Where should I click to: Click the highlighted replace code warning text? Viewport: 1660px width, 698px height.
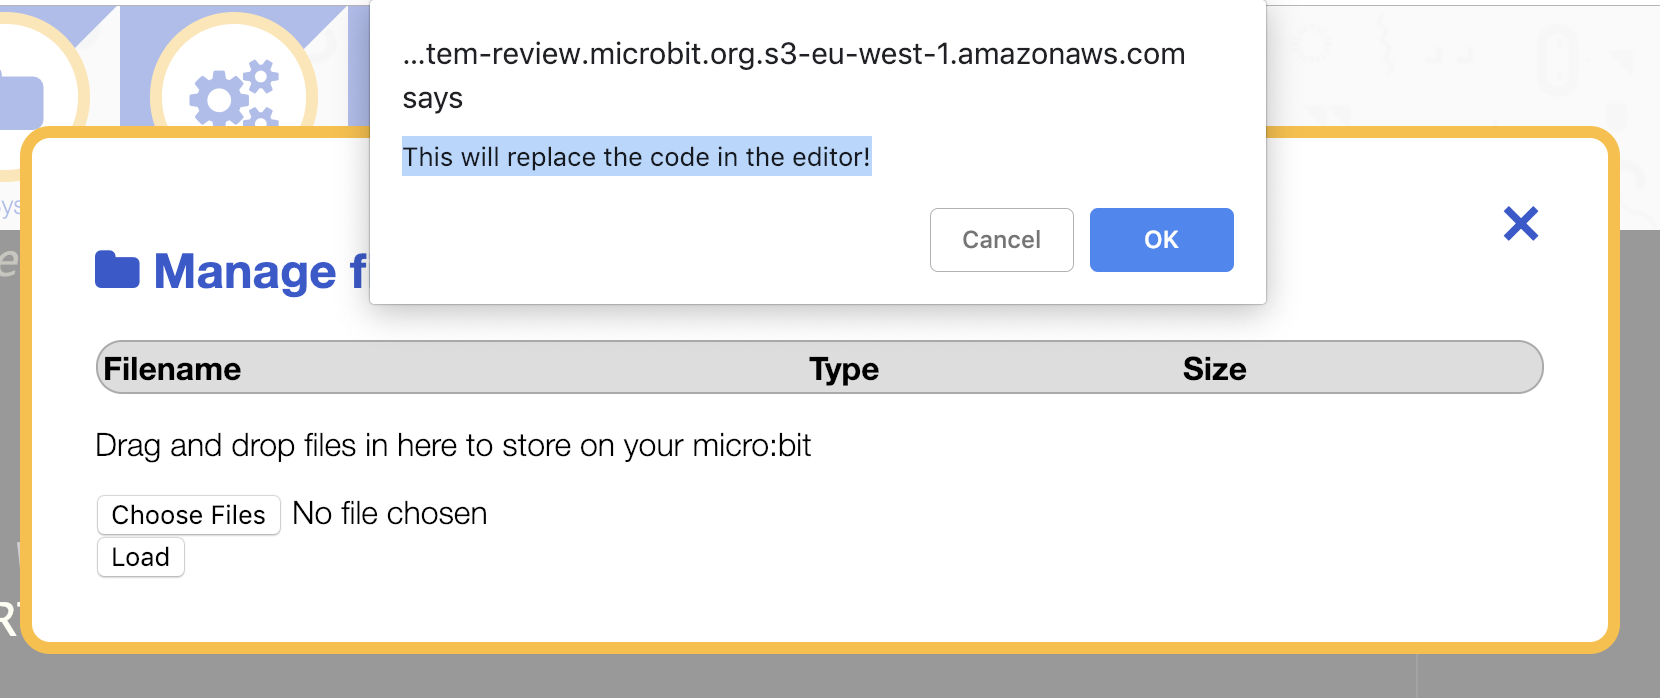coord(636,157)
